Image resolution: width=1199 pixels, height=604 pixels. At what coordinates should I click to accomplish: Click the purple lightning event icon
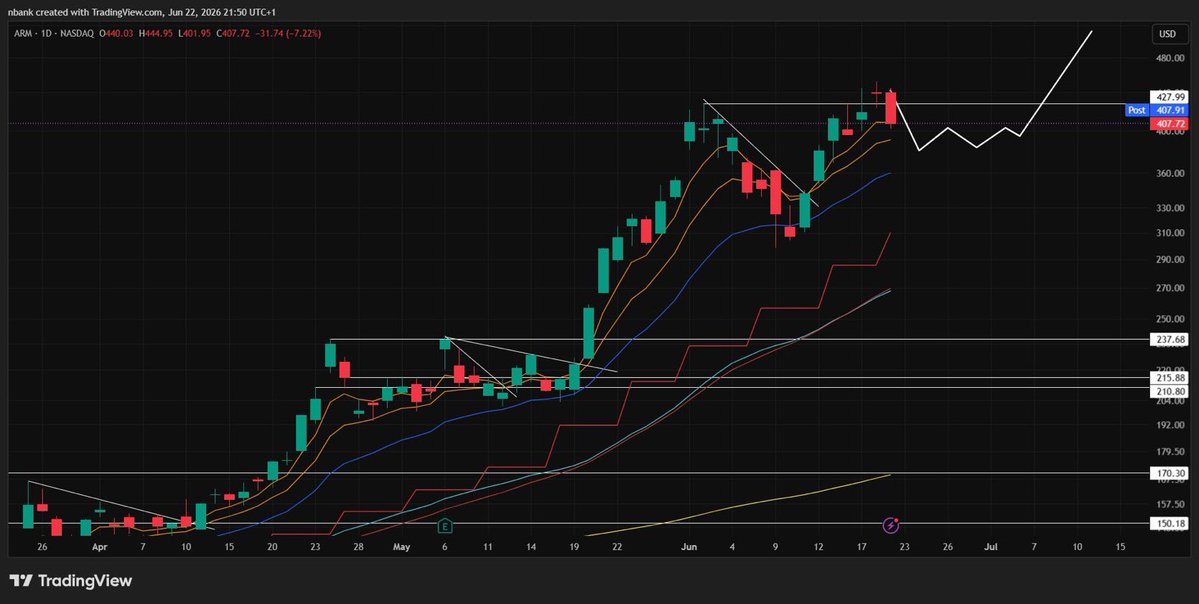(891, 525)
